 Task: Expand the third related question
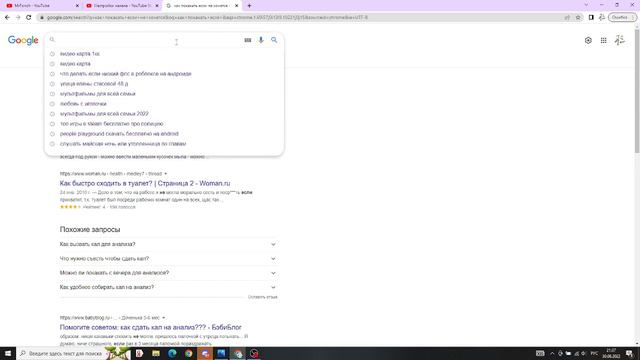point(168,273)
